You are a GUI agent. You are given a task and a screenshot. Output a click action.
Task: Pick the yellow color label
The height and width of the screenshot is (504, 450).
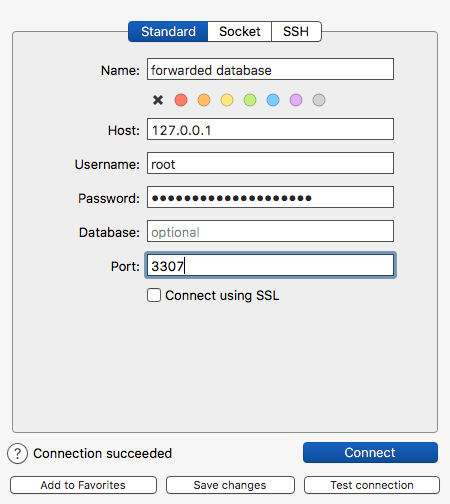(x=227, y=100)
